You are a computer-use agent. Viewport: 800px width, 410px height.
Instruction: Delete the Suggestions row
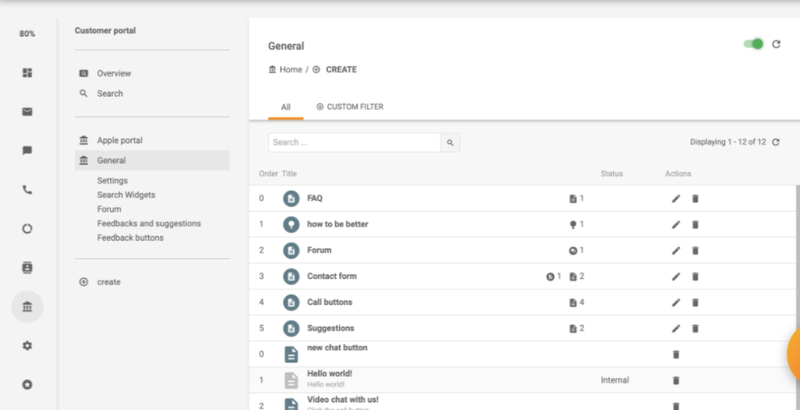point(695,328)
